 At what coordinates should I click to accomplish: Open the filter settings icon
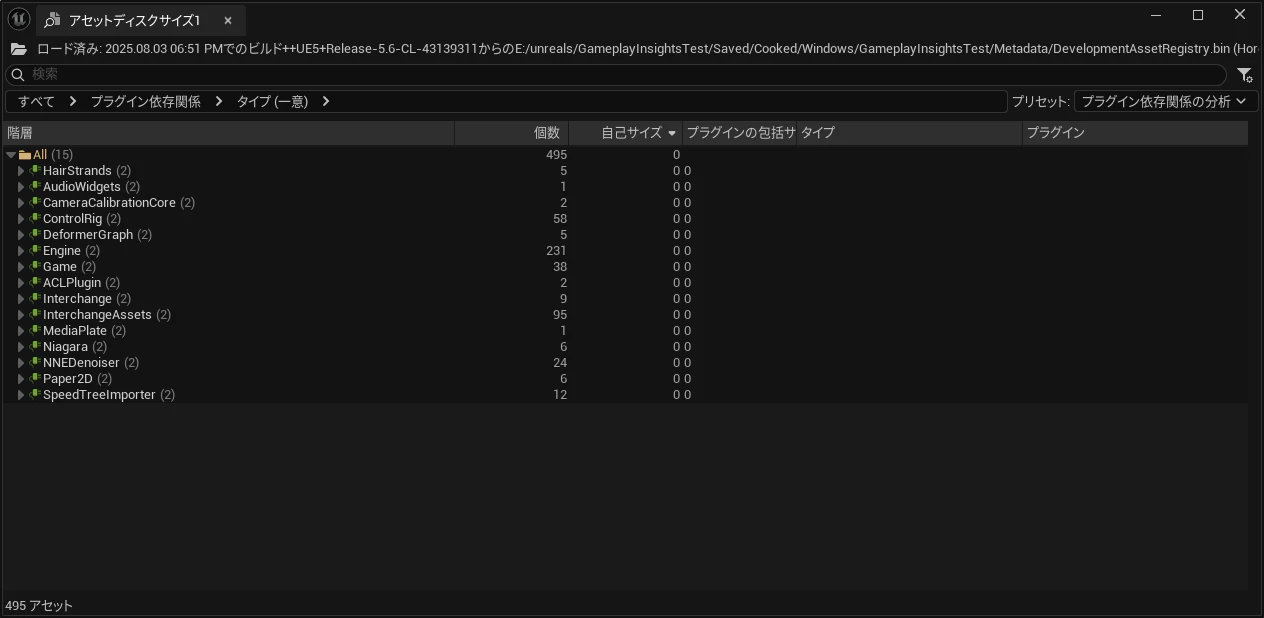point(1245,75)
